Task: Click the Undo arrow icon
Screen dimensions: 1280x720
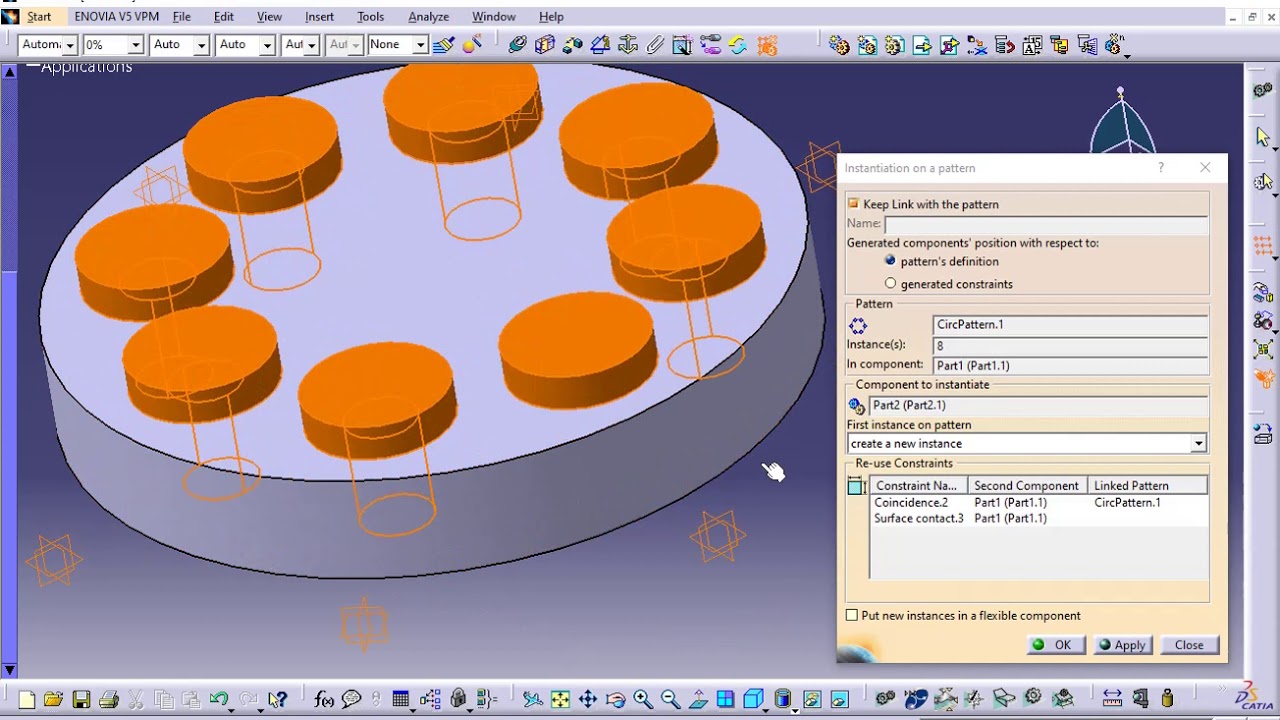Action: (x=218, y=700)
